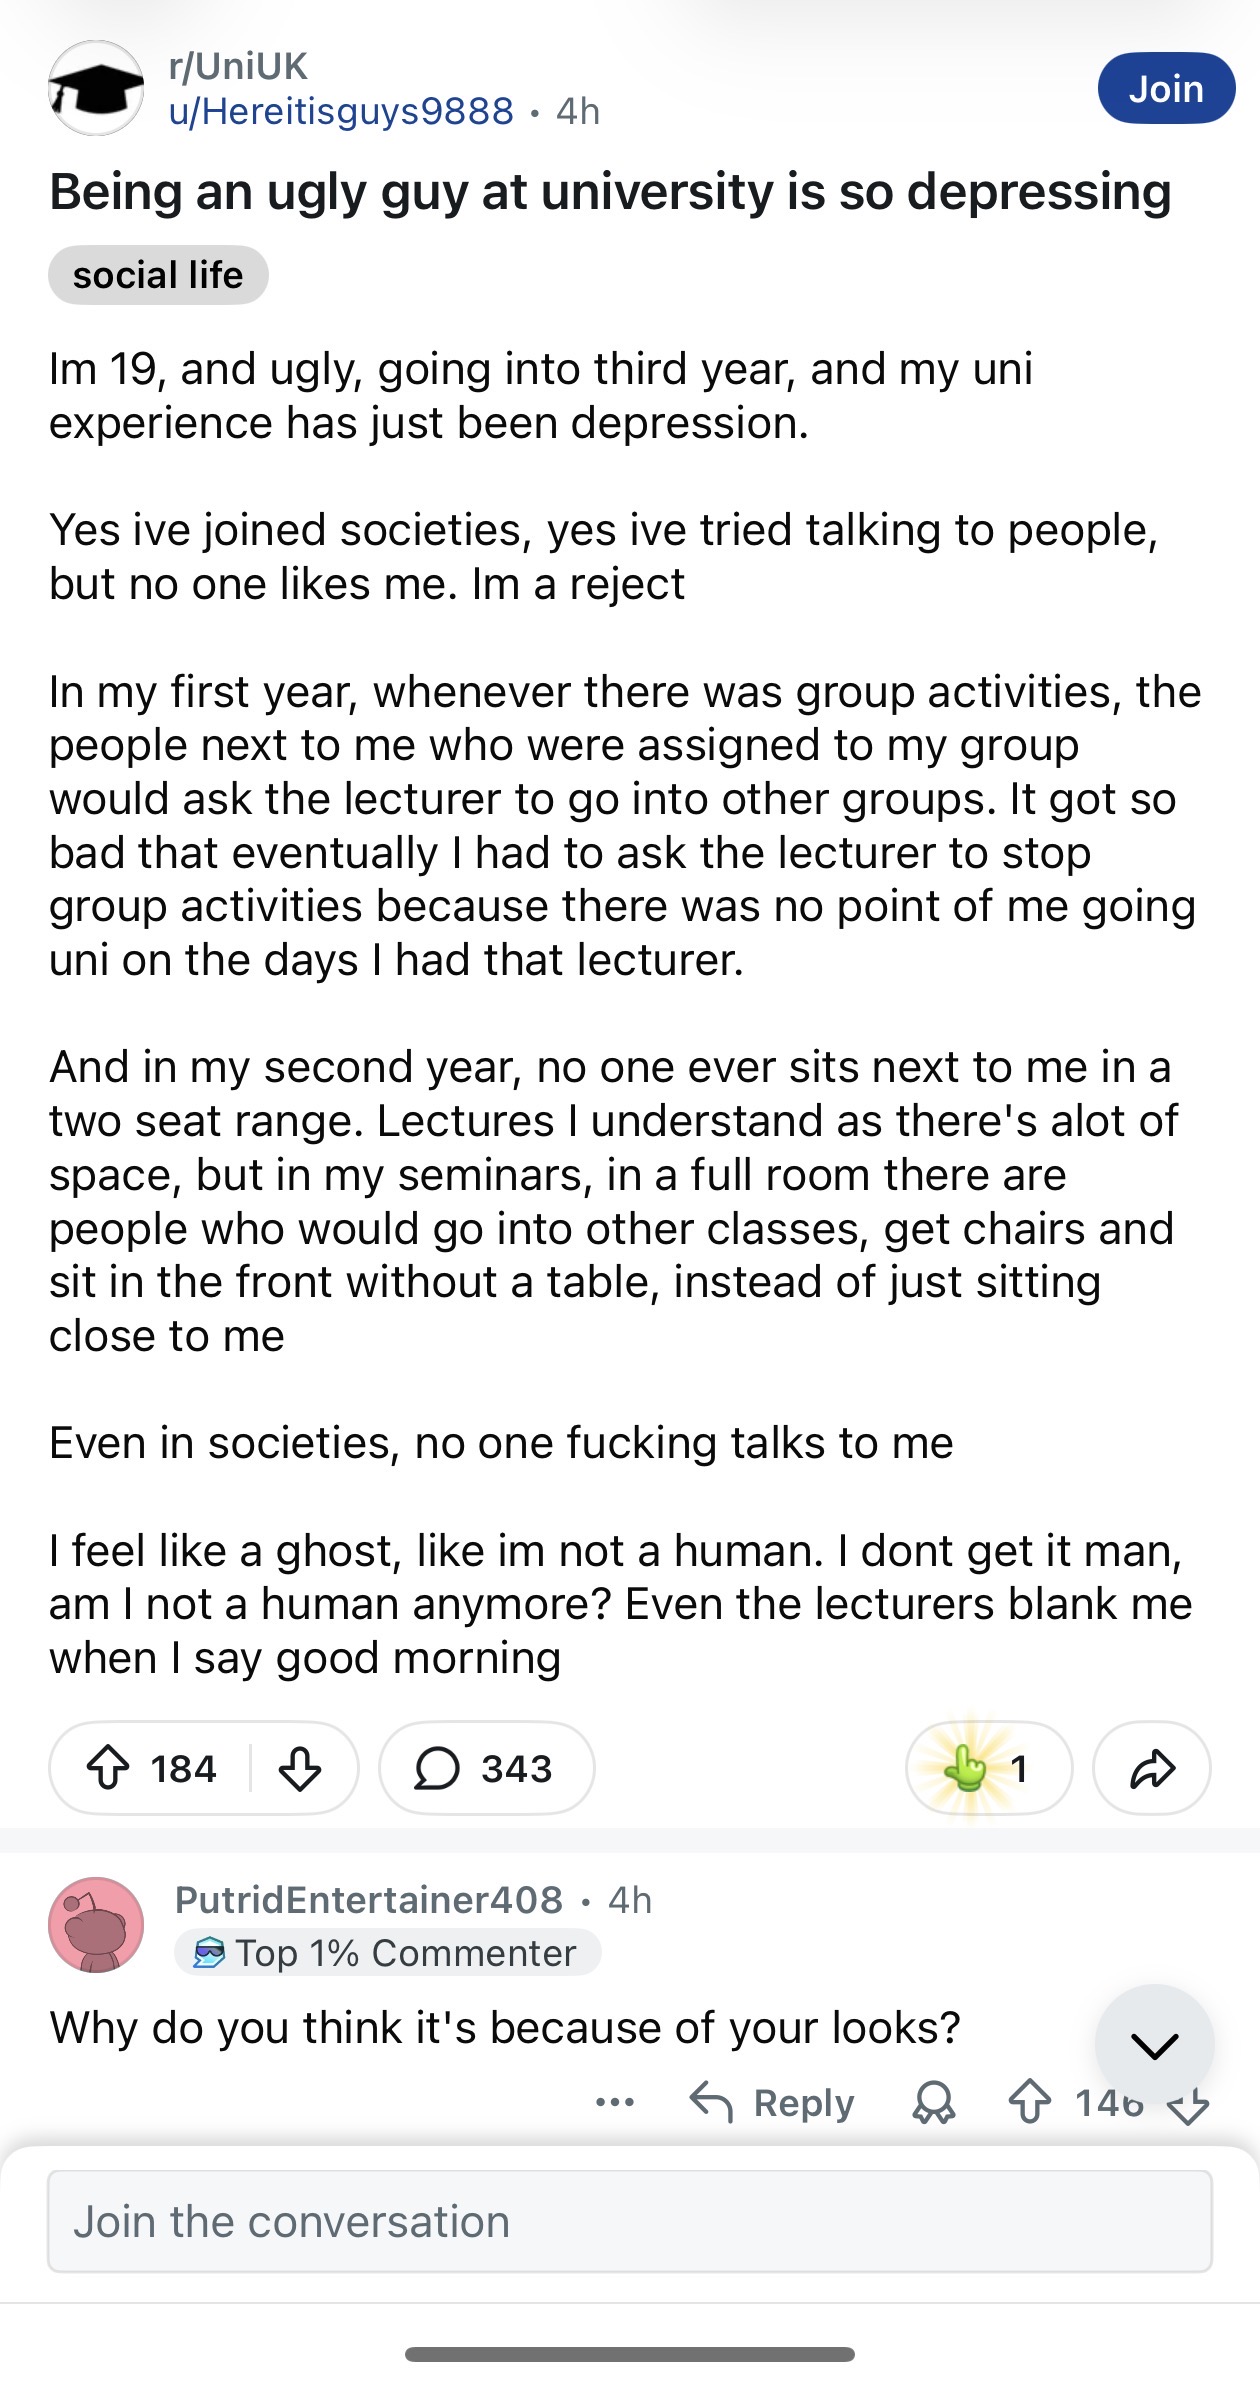
Task: Join the r/UniUK community
Action: coord(1166,89)
